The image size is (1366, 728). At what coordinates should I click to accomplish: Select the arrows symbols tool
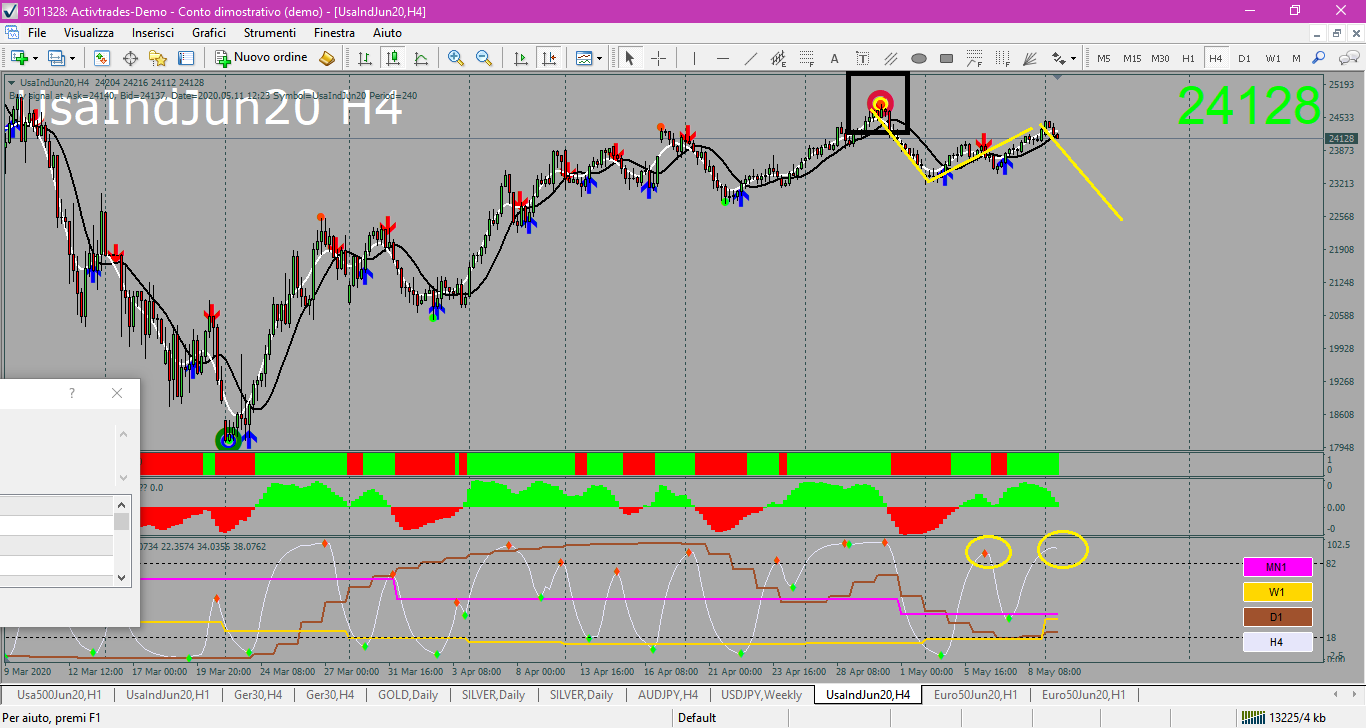[x=1058, y=58]
